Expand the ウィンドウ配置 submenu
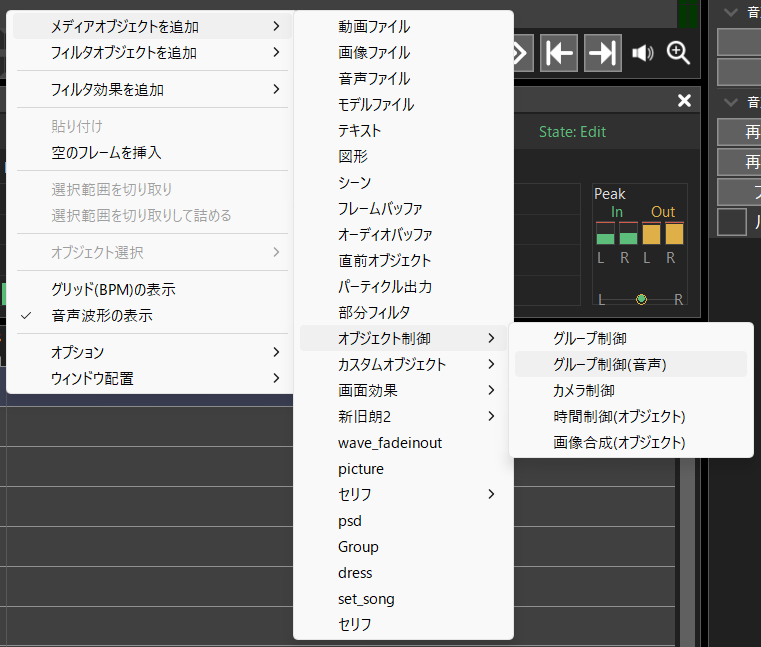Image resolution: width=761 pixels, height=647 pixels. pos(153,378)
